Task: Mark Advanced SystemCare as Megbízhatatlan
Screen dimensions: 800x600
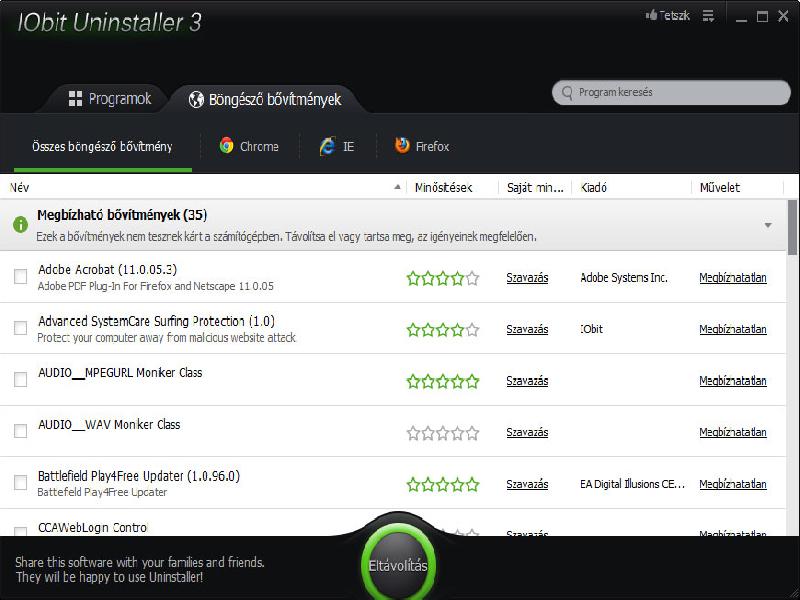Action: click(x=733, y=330)
